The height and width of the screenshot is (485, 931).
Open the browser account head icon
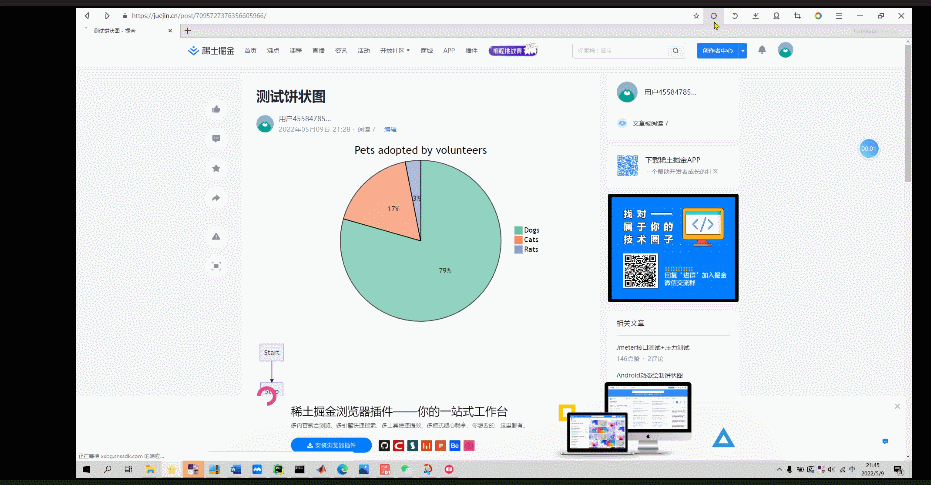777,16
